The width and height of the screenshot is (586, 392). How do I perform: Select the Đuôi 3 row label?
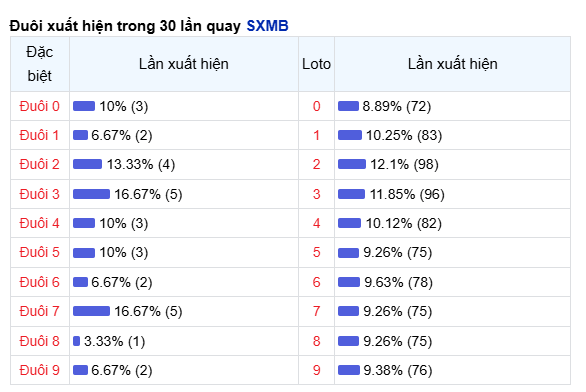40,194
